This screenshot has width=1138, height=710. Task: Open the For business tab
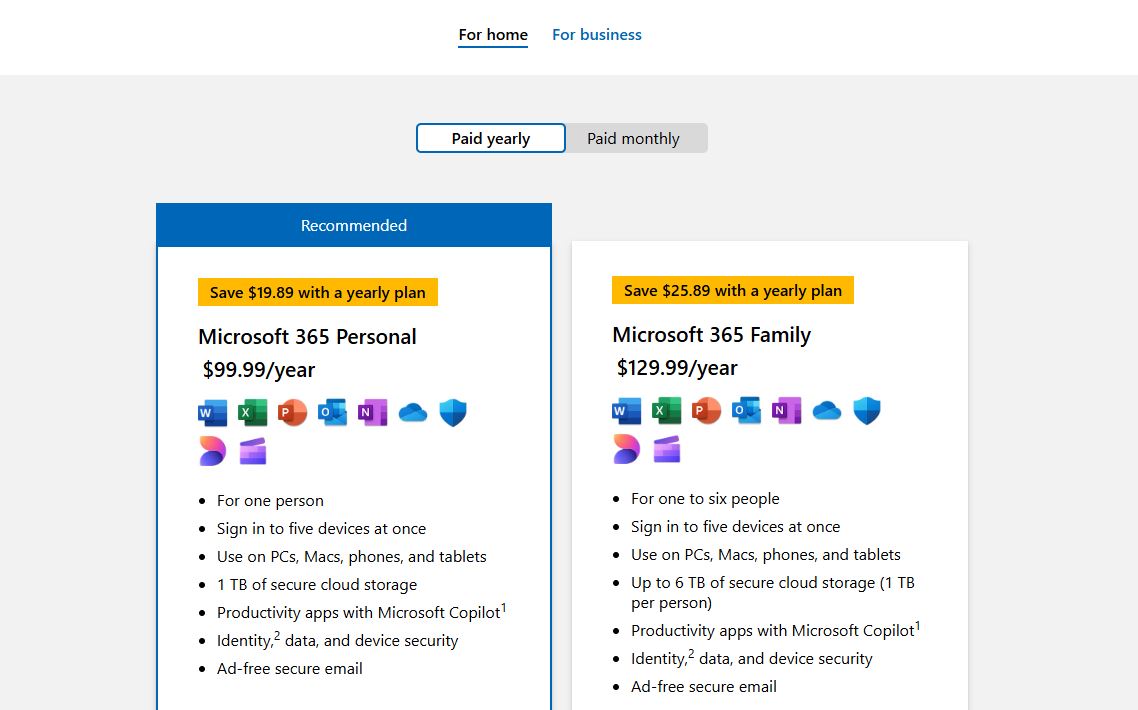point(596,34)
